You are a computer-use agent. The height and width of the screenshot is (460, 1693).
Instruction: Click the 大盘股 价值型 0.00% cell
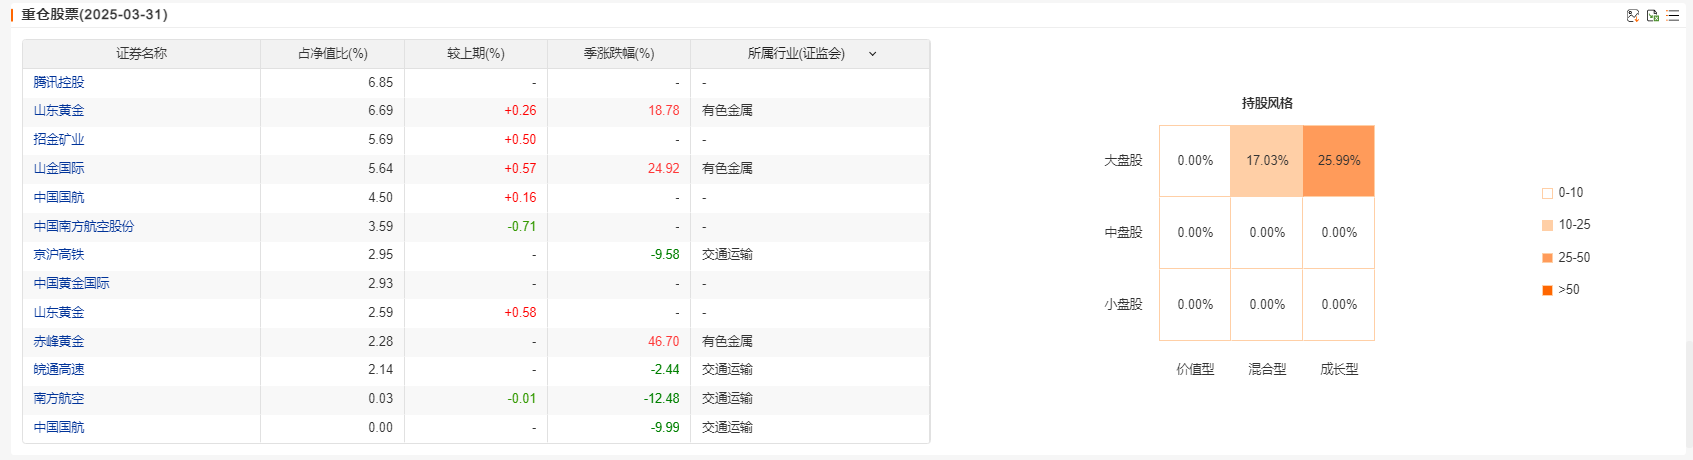pos(1195,161)
